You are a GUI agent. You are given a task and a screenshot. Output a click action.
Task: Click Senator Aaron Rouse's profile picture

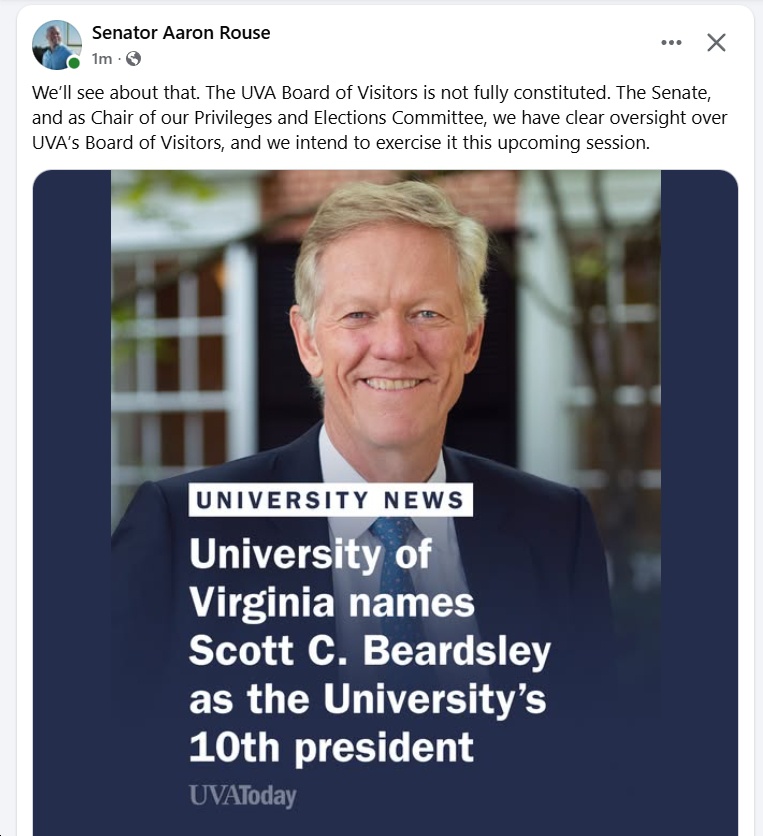tap(56, 45)
